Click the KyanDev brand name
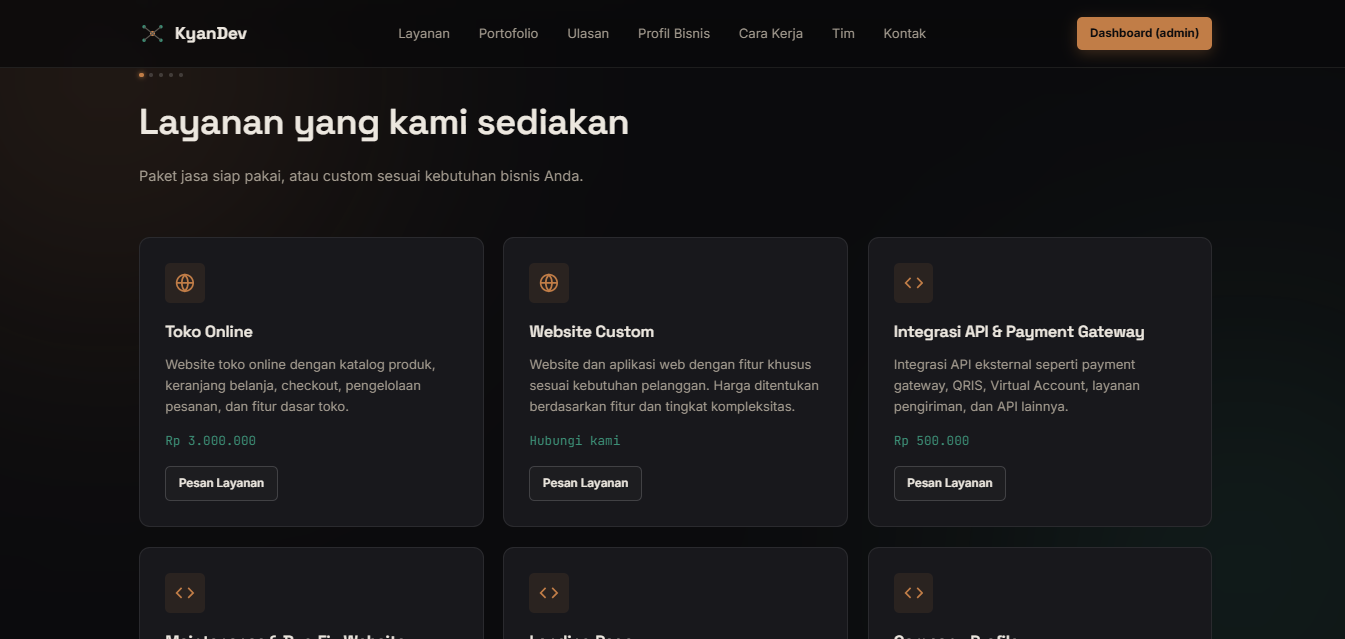The width and height of the screenshot is (1345, 639). 211,33
